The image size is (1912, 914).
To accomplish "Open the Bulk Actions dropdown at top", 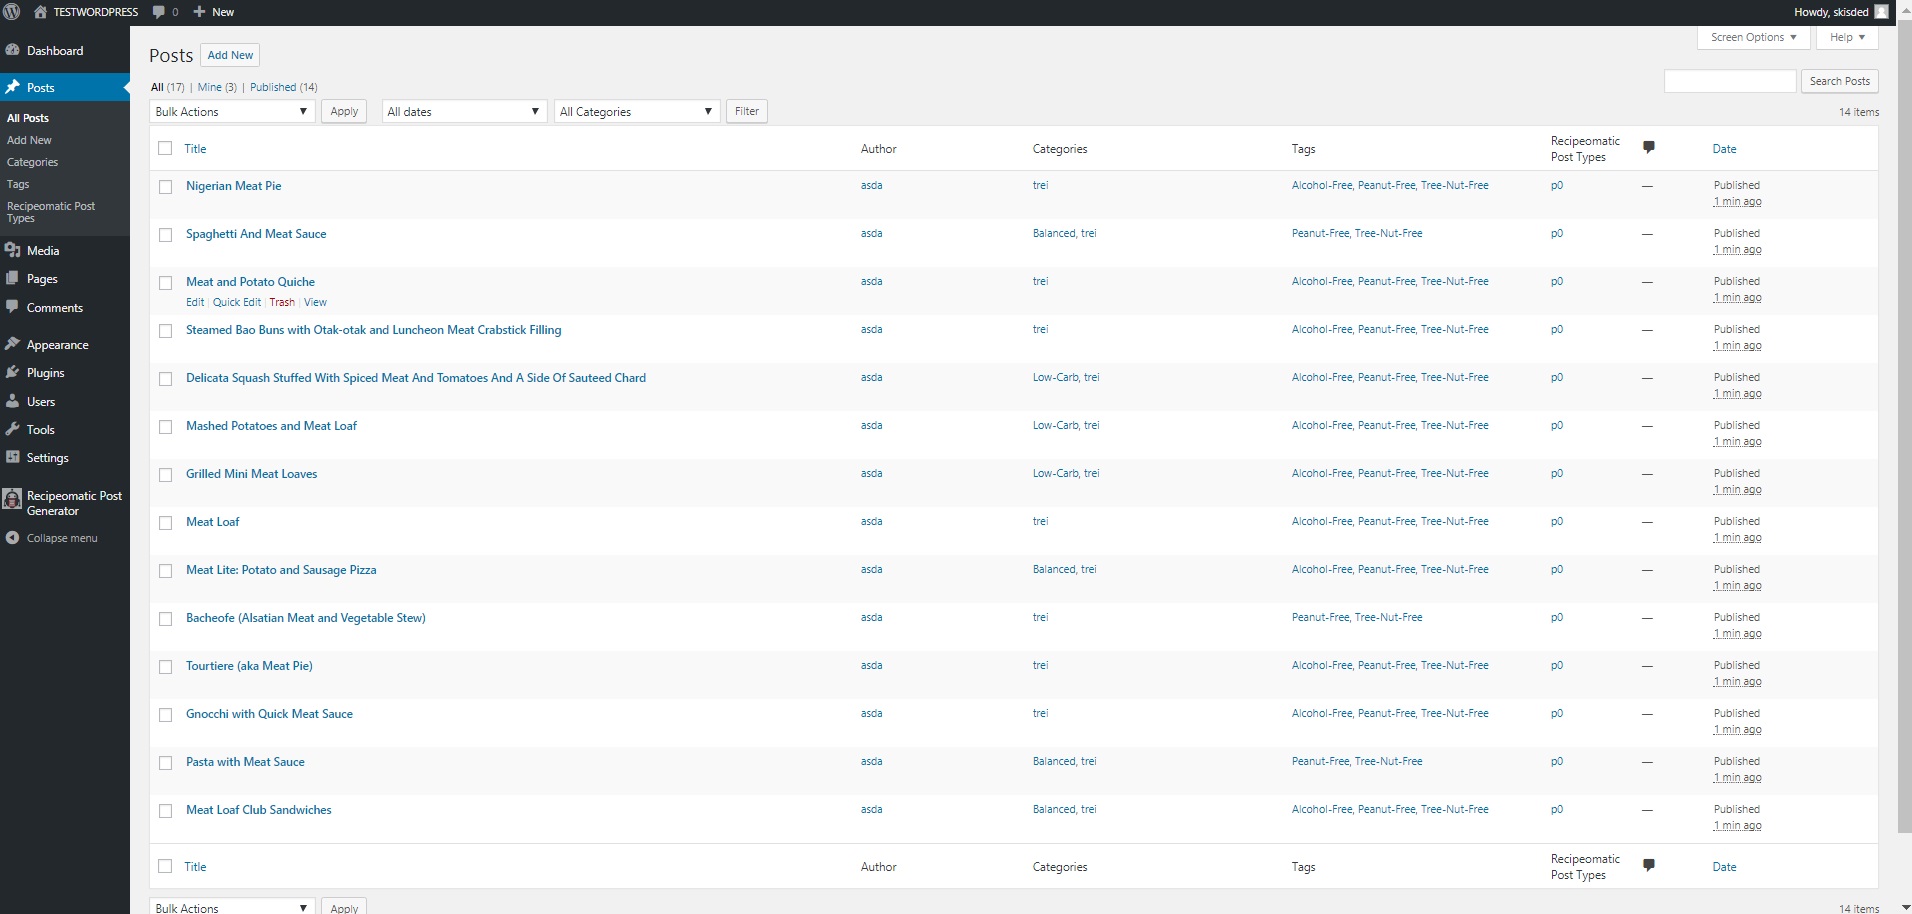I will 232,111.
